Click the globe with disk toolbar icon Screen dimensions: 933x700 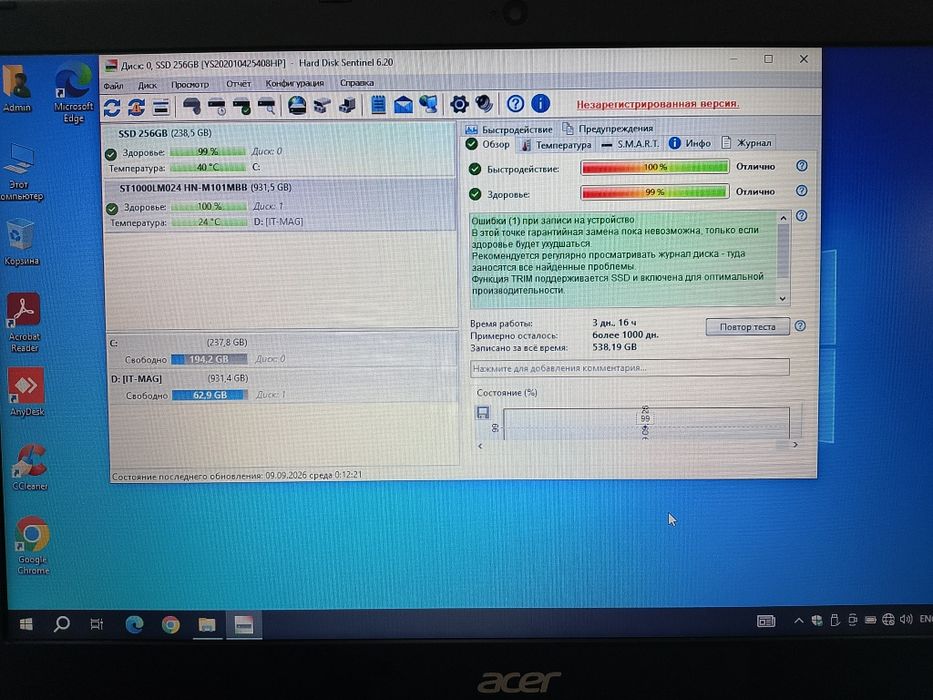[297, 105]
